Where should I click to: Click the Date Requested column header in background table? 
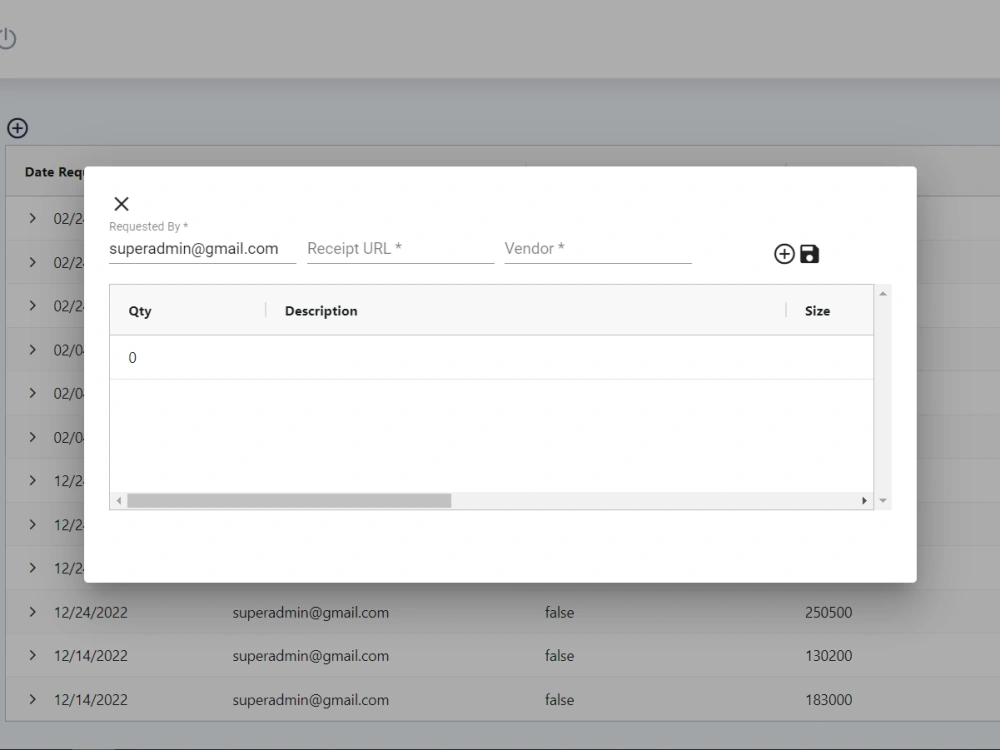(54, 172)
